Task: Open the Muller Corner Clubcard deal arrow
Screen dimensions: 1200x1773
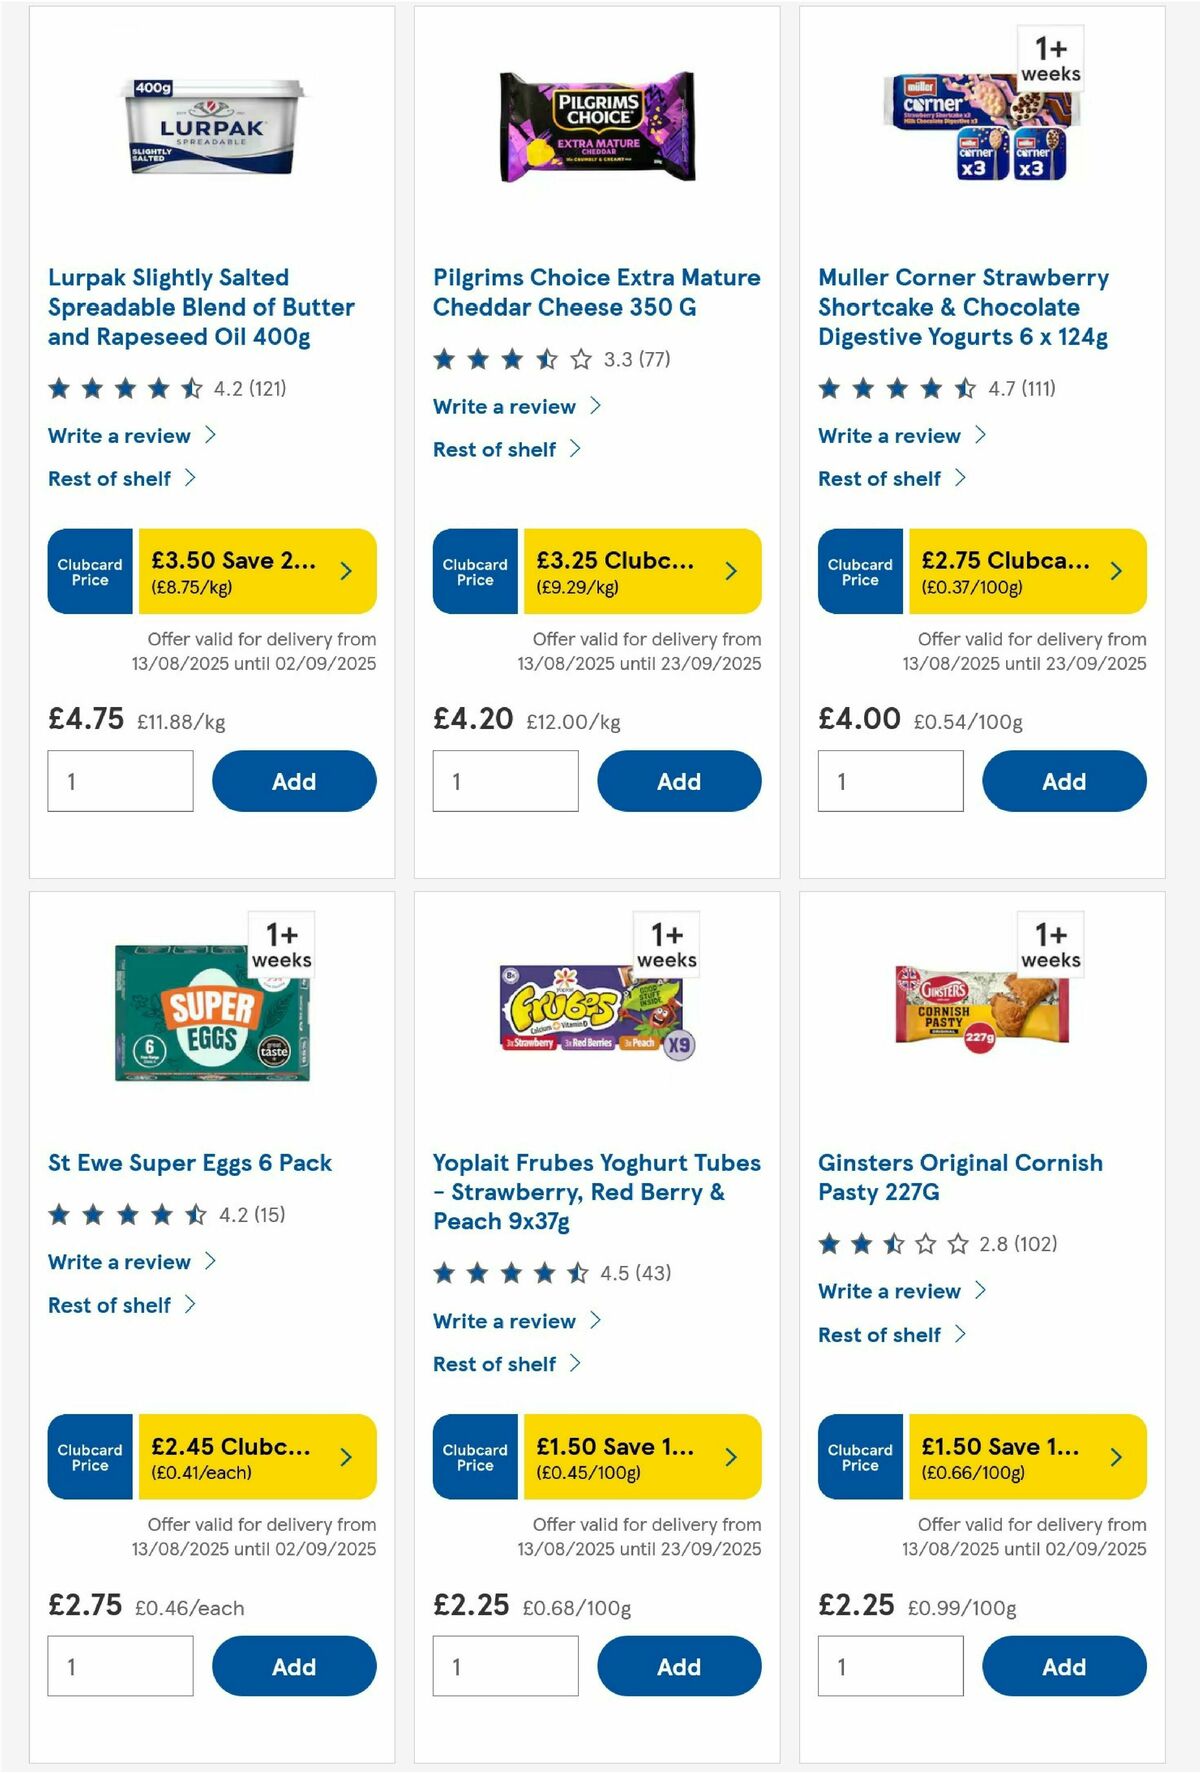Action: (x=1115, y=571)
